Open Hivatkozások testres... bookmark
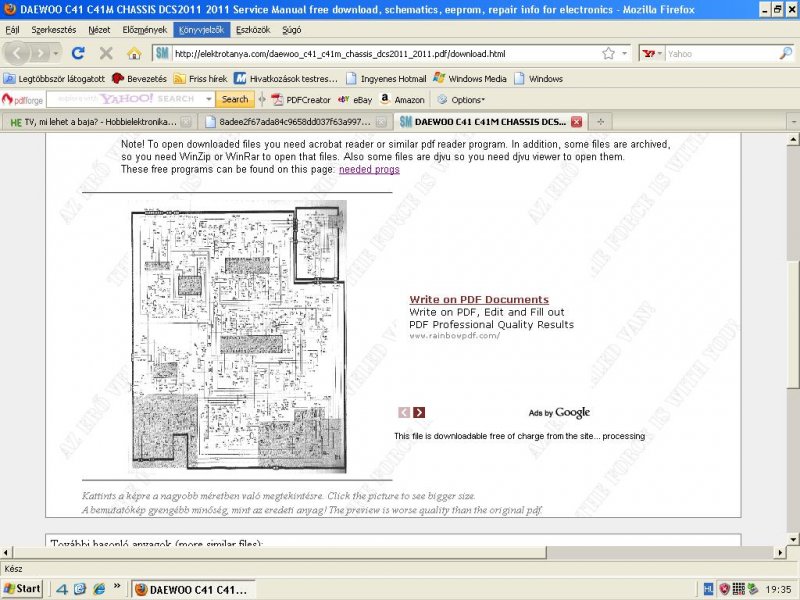 click(x=286, y=79)
